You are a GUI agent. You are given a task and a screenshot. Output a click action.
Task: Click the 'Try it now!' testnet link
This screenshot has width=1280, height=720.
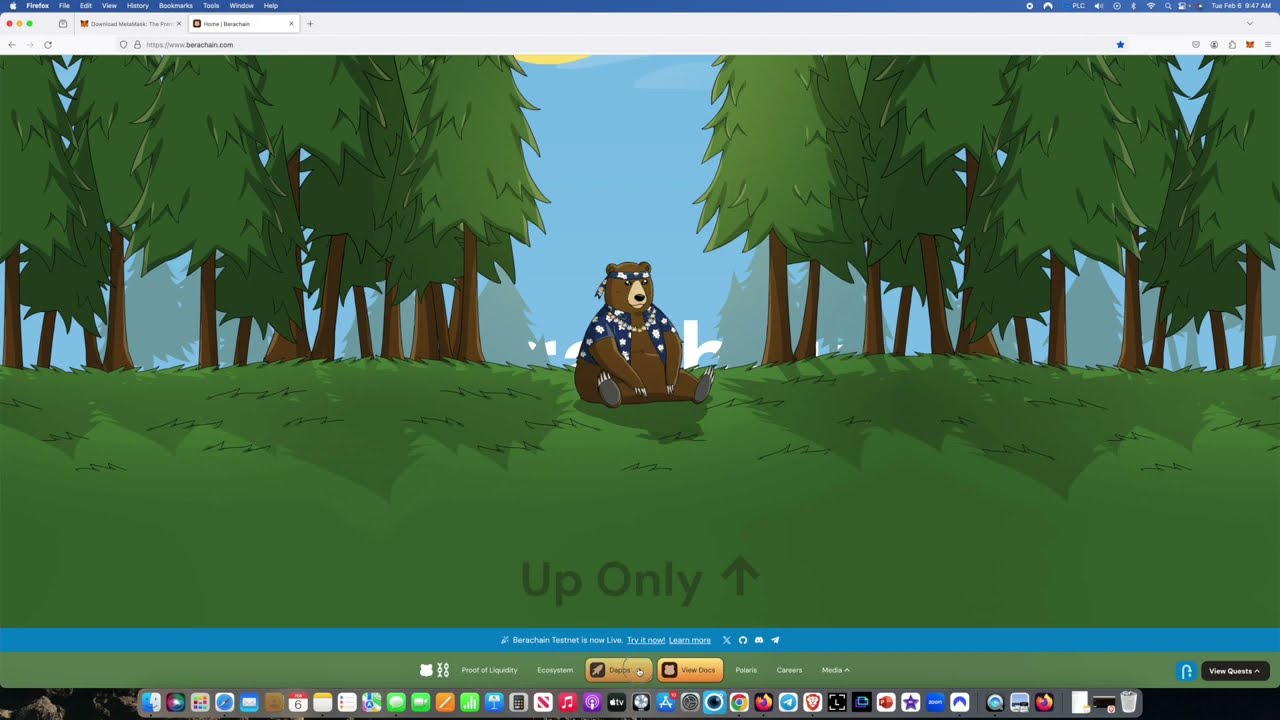point(646,640)
